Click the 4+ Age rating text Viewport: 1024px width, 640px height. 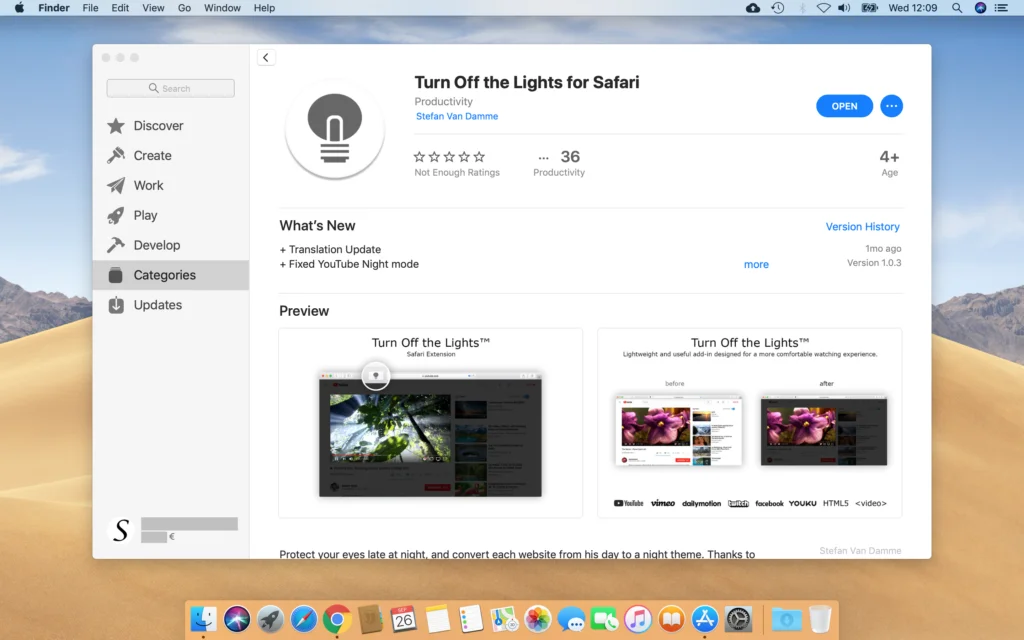889,163
